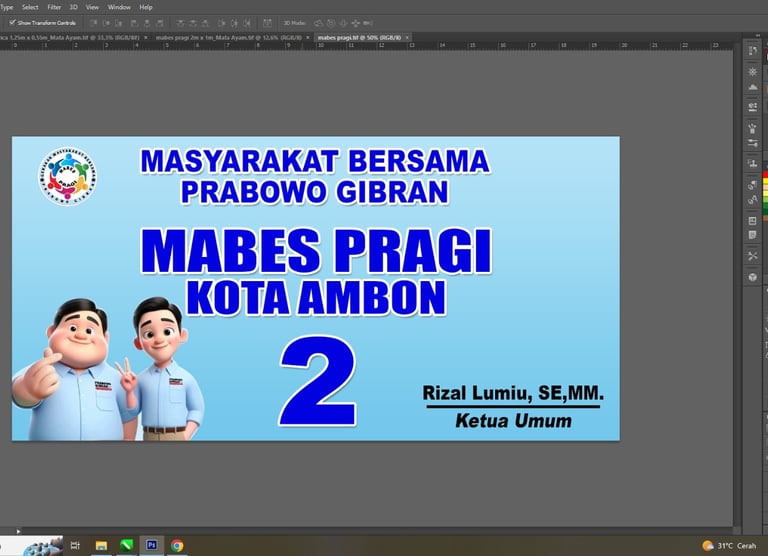Open the History panel icon

click(752, 51)
